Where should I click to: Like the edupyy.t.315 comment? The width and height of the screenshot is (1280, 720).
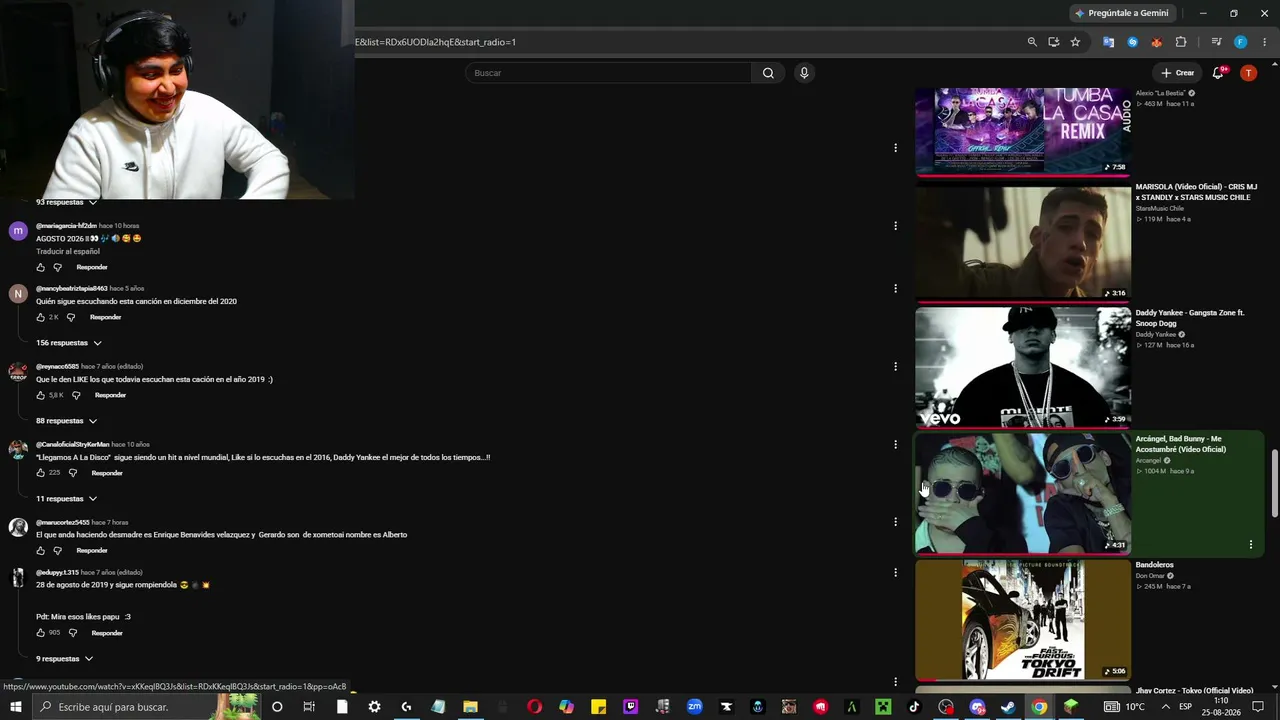[41, 633]
